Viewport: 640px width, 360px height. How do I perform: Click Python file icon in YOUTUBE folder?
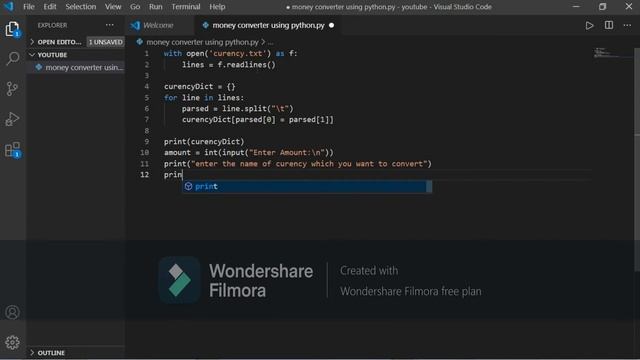[39, 67]
